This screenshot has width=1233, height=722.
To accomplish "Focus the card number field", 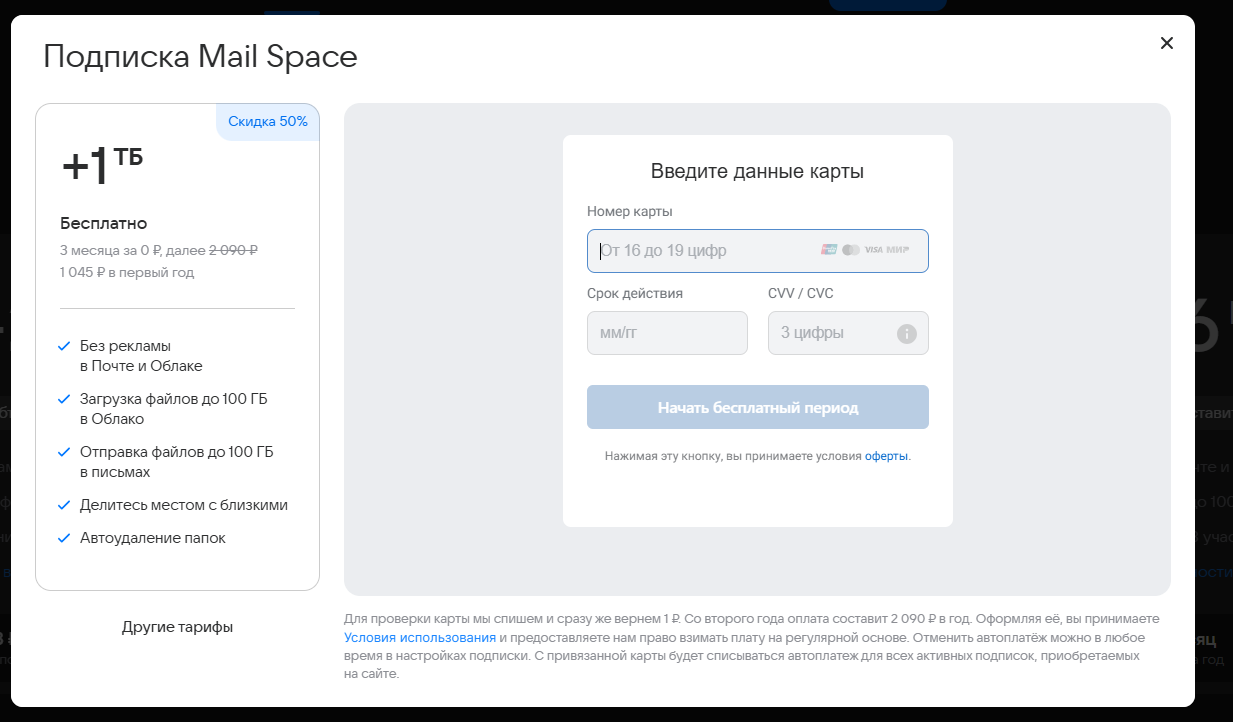I will click(x=758, y=251).
